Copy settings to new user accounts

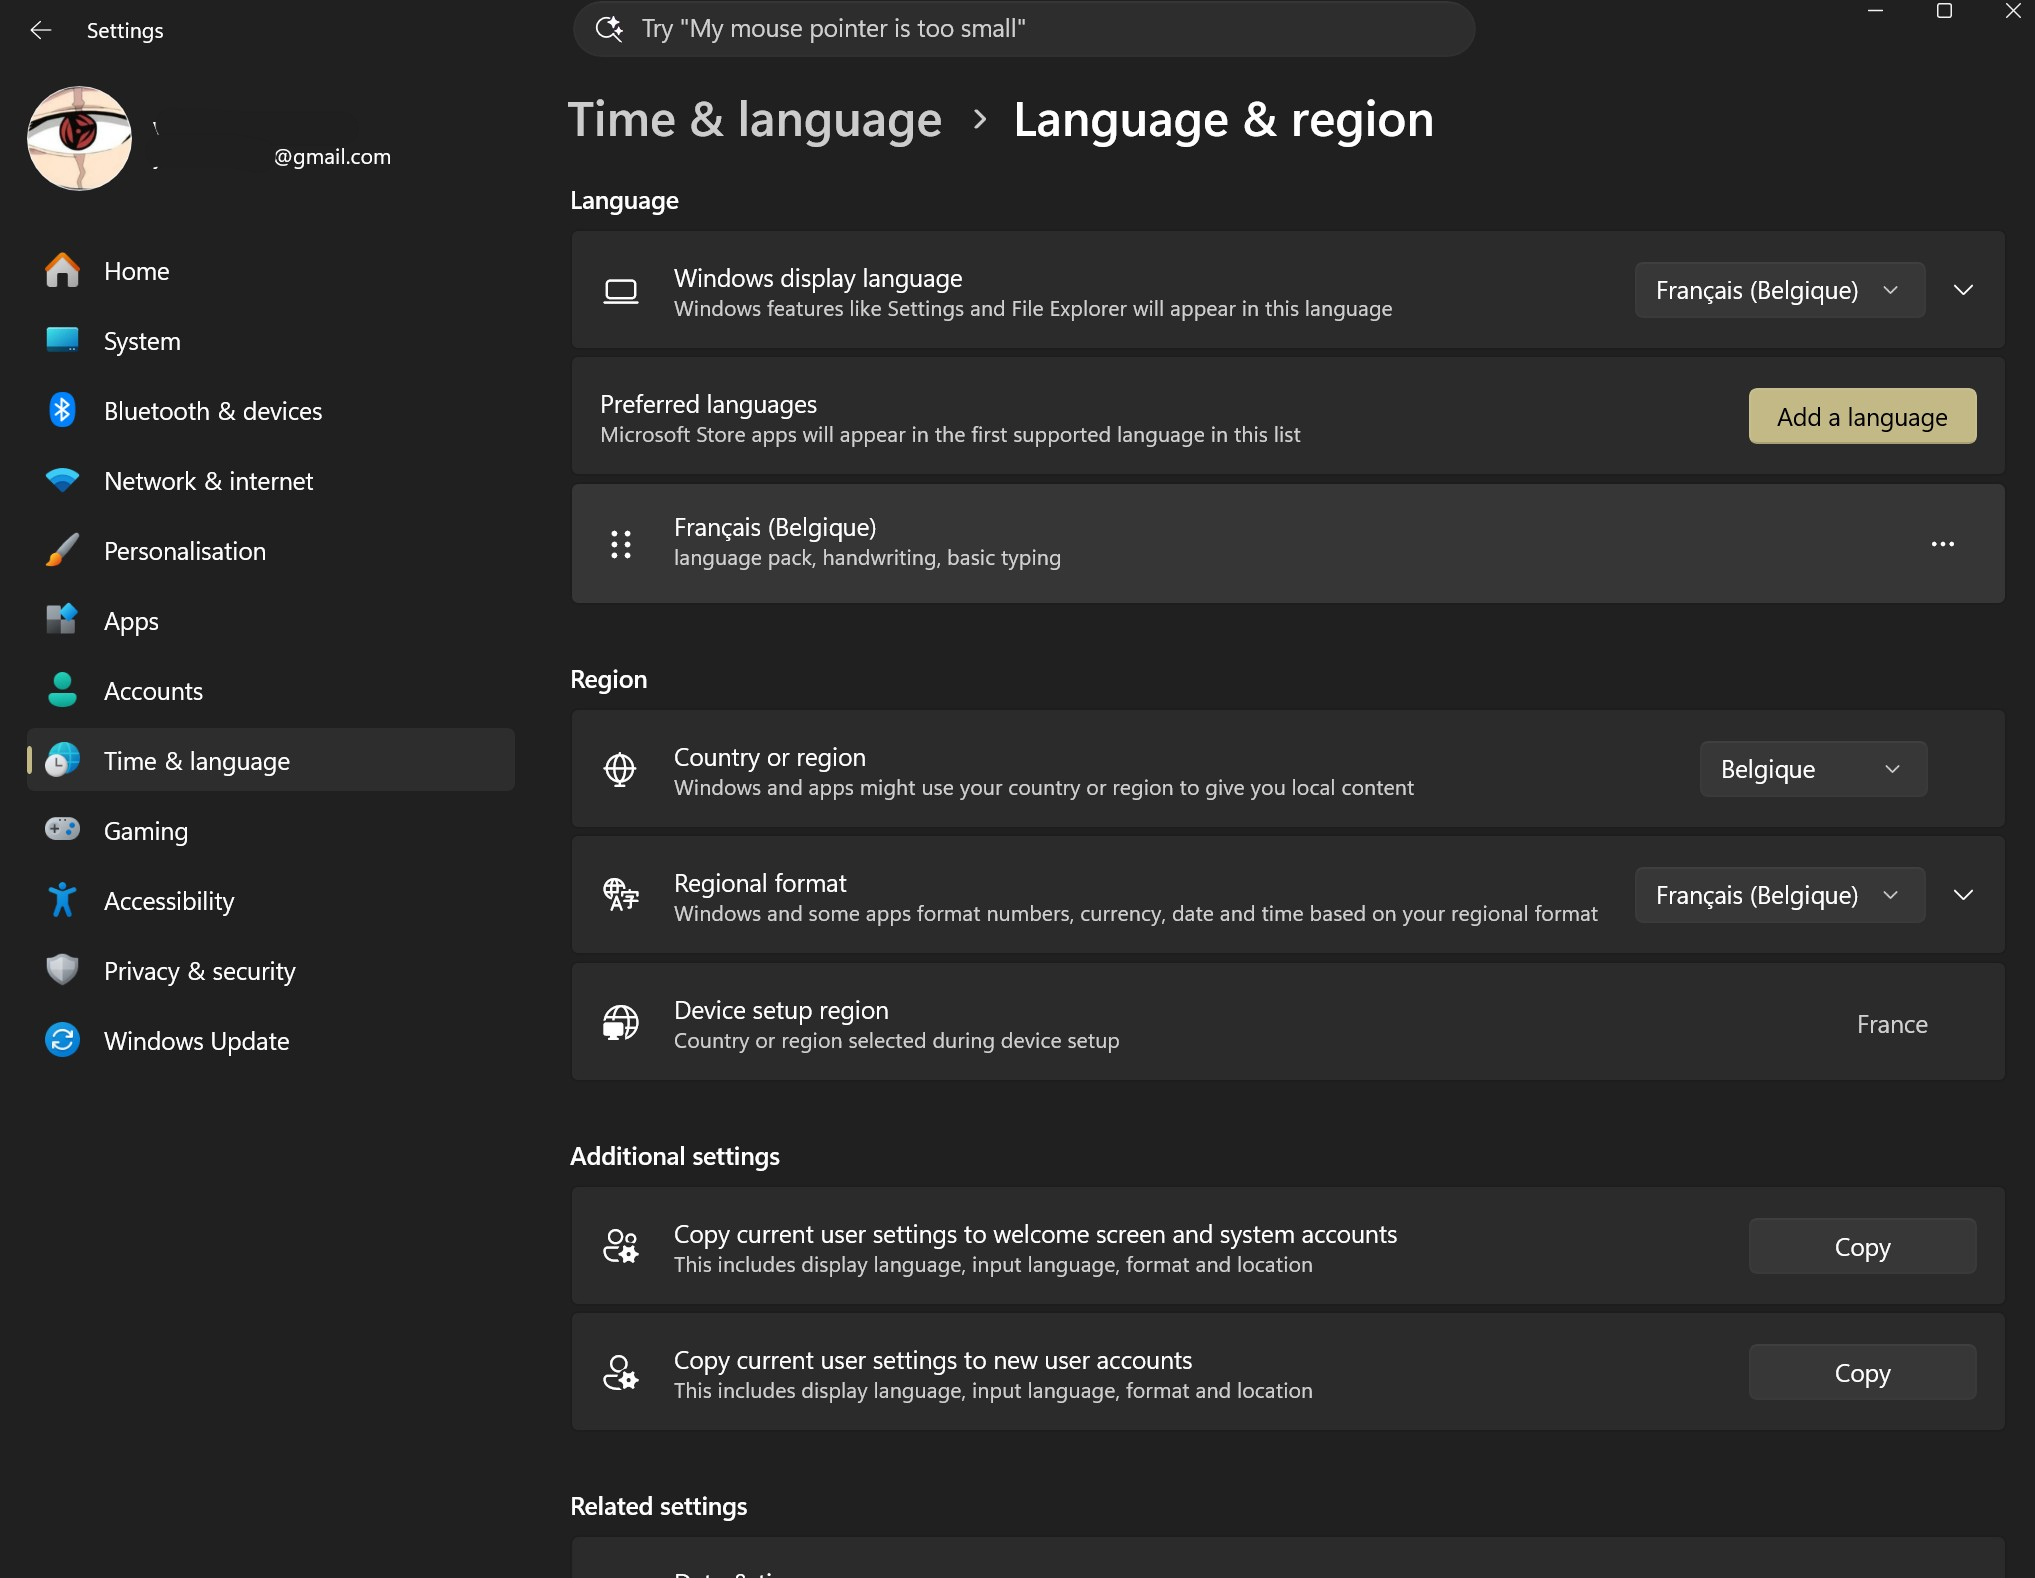pyautogui.click(x=1862, y=1372)
